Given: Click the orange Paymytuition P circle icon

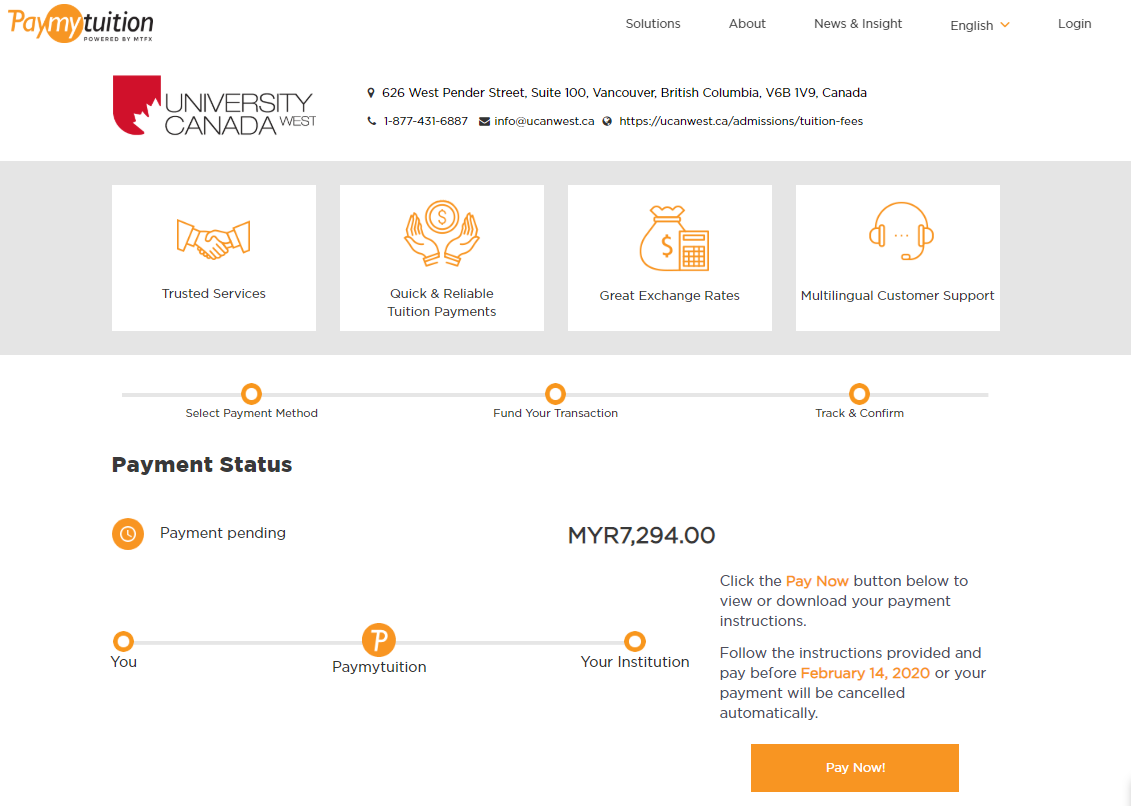Looking at the screenshot, I should 378,639.
